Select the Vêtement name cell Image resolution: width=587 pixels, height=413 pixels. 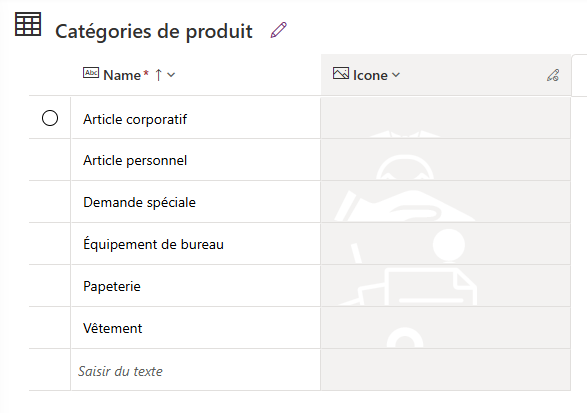(x=195, y=328)
